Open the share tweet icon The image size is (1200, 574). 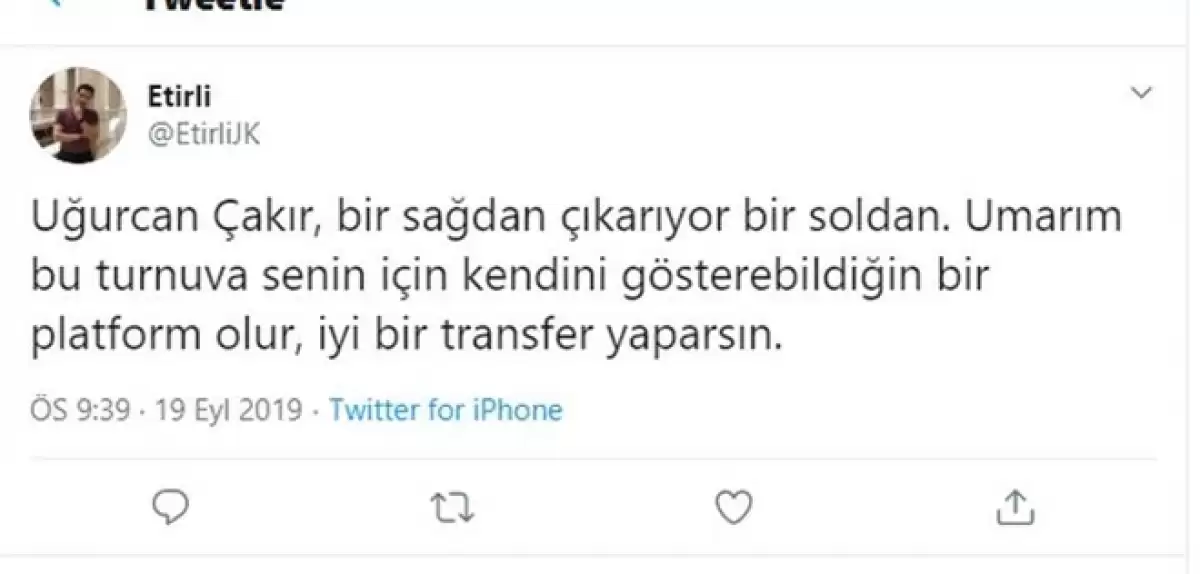pos(1013,505)
